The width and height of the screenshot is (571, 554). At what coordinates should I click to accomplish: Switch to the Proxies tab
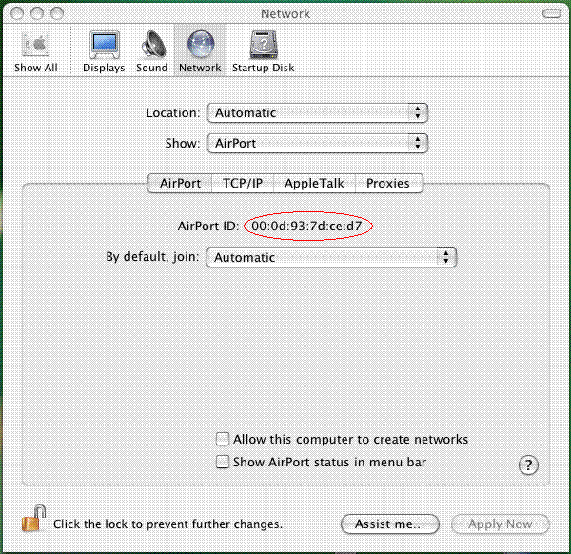pyautogui.click(x=389, y=183)
